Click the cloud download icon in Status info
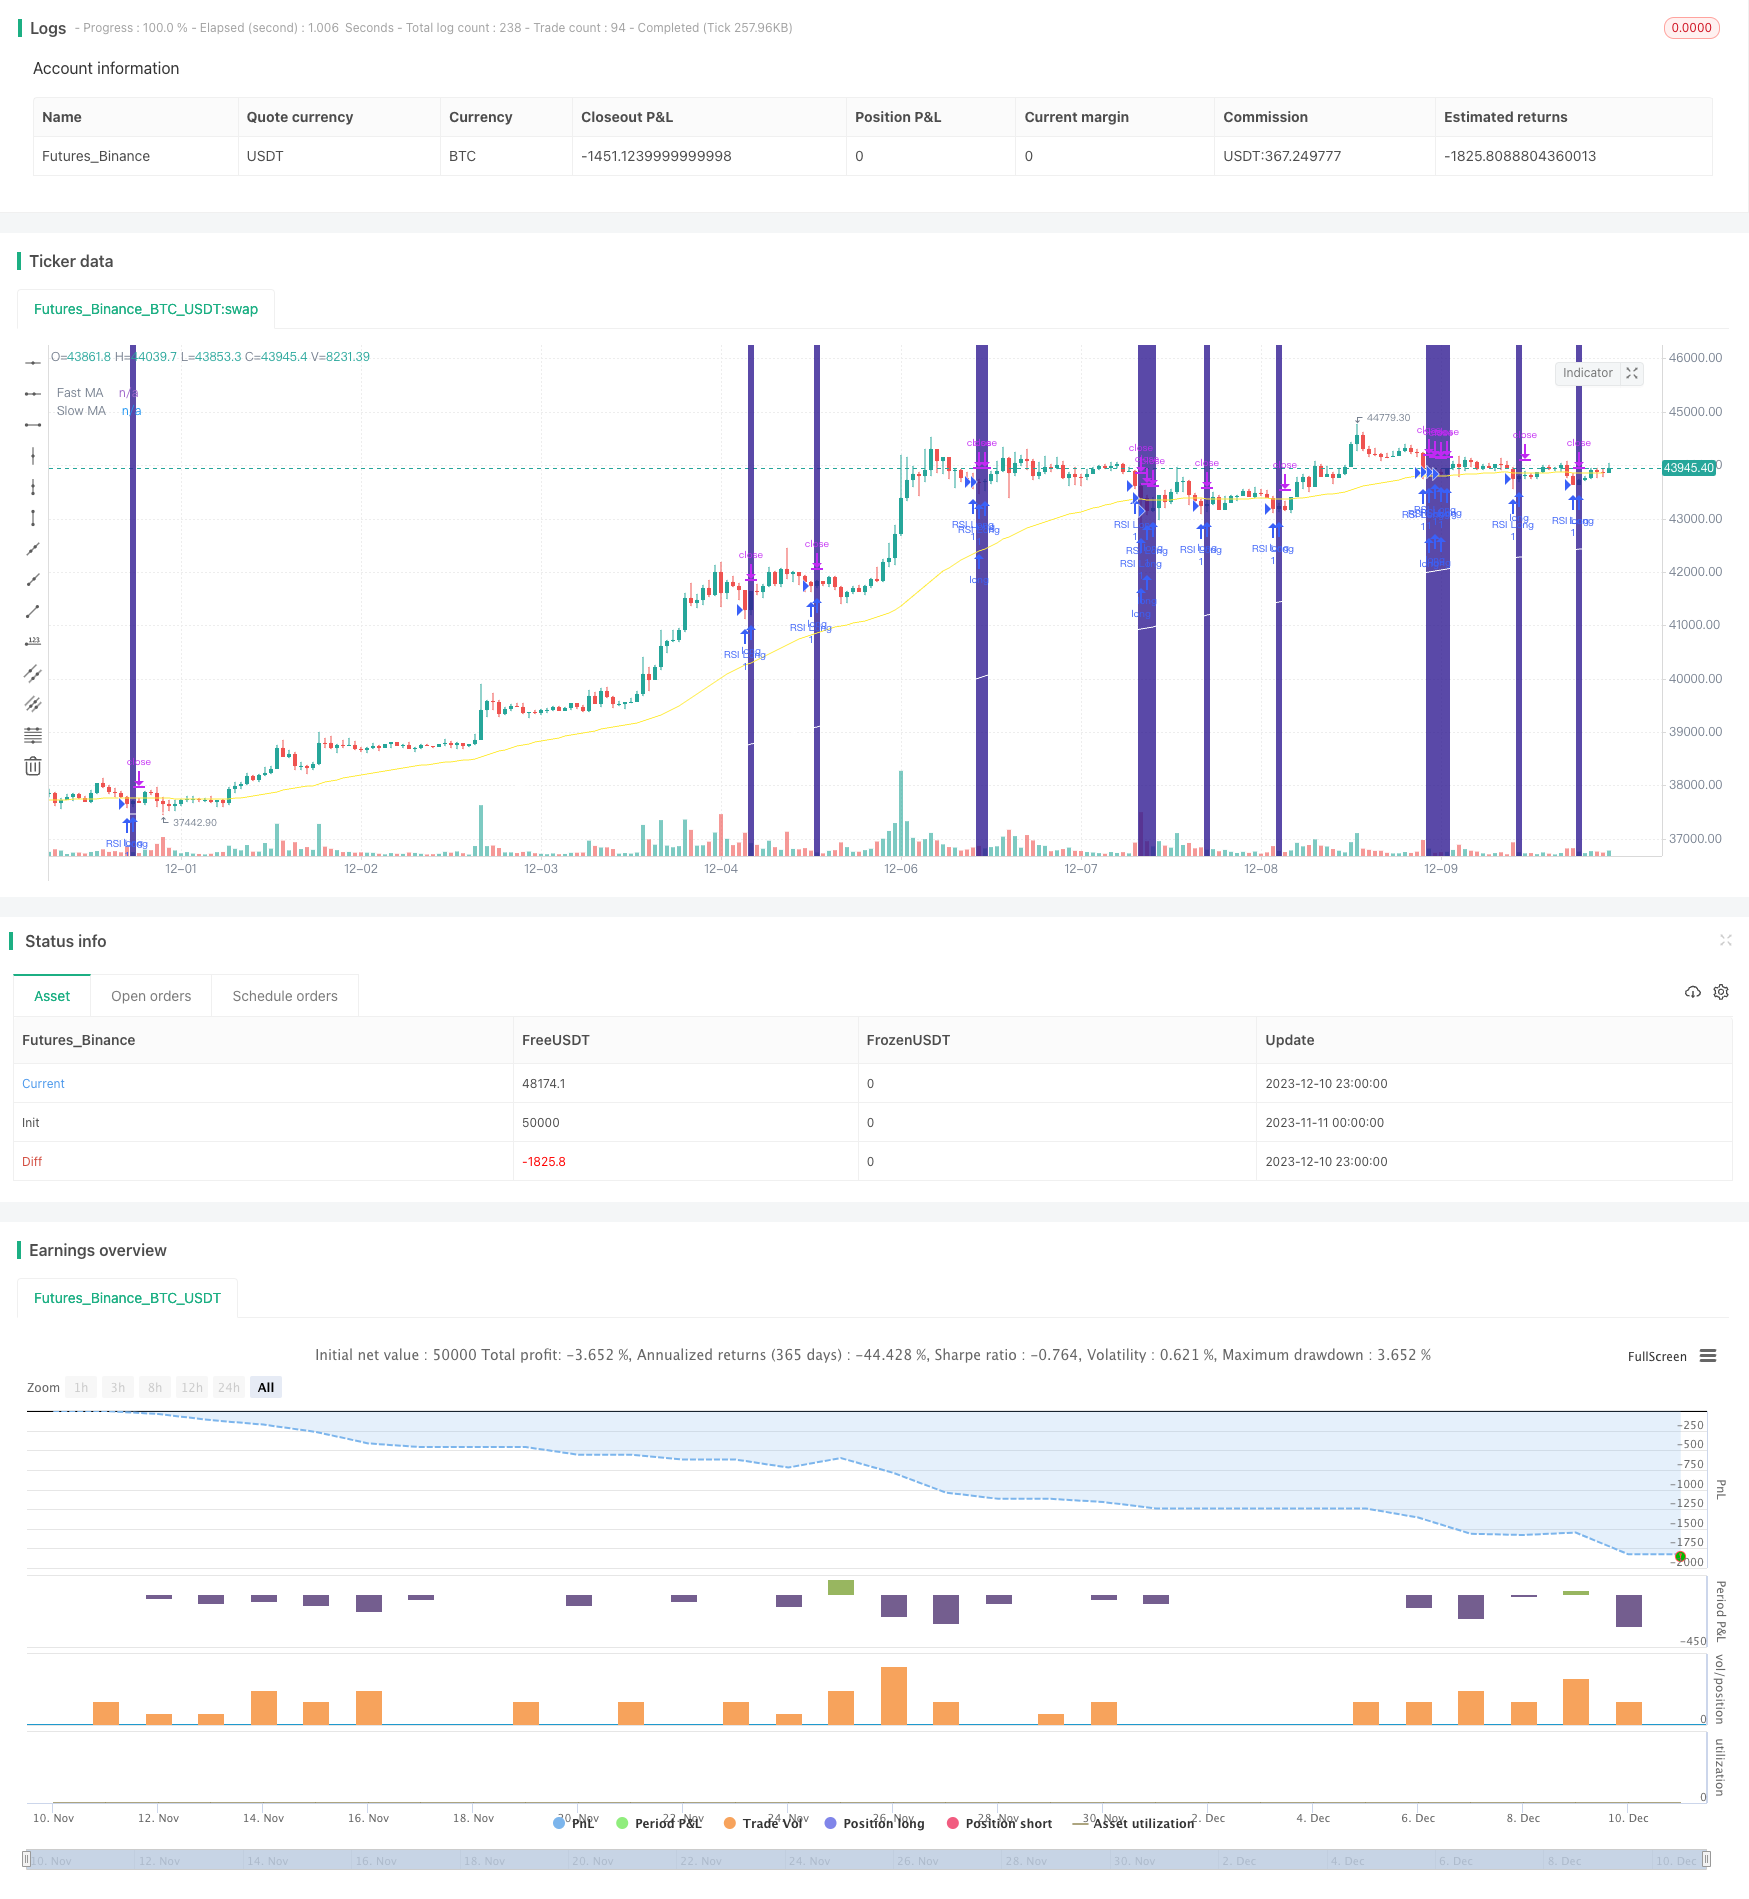The width and height of the screenshot is (1749, 1899). [1693, 992]
